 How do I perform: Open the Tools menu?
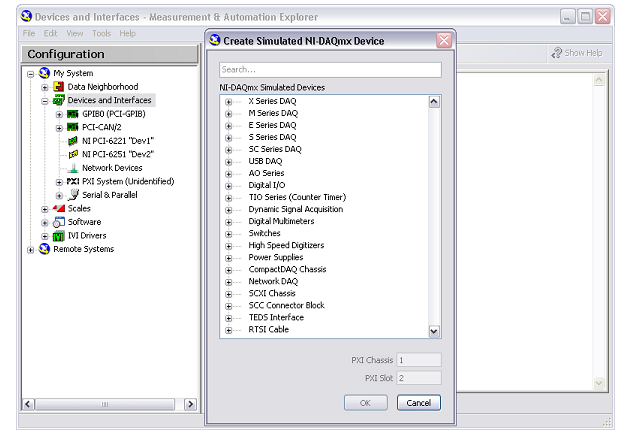click(101, 33)
